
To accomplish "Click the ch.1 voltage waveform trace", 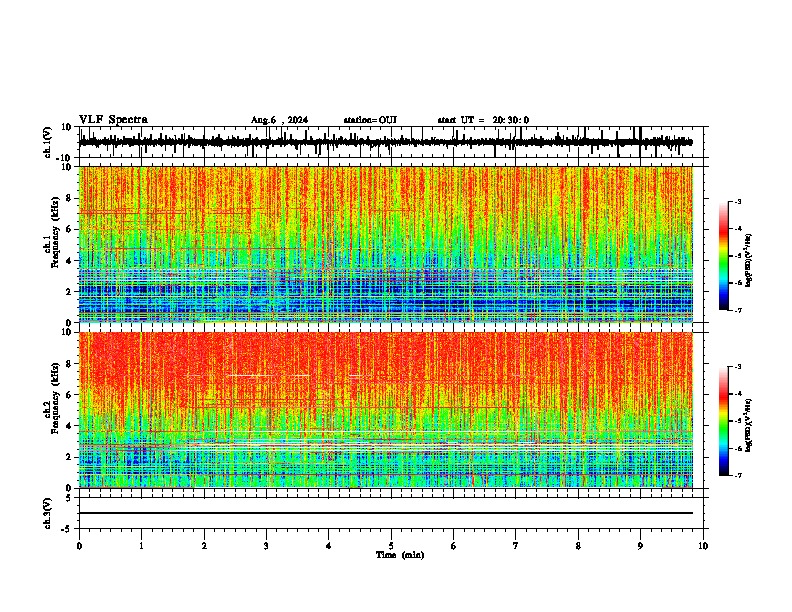I will coord(385,142).
